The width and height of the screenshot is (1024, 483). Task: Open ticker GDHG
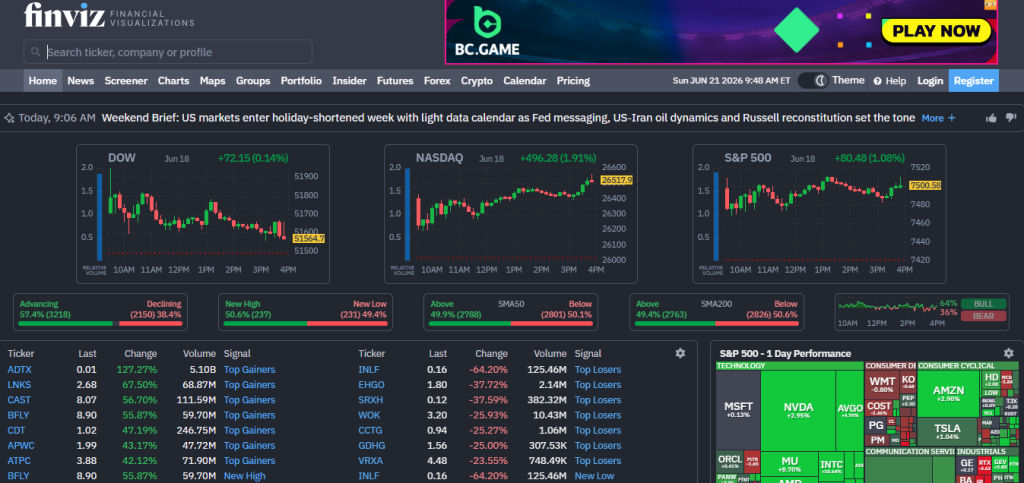click(x=372, y=445)
